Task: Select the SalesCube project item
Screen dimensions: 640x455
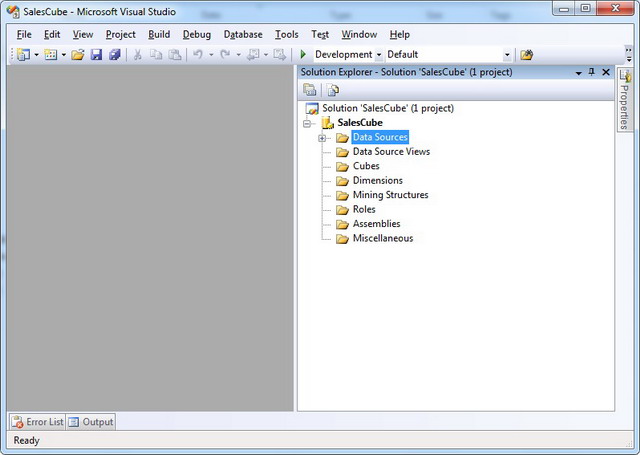Action: (x=360, y=122)
